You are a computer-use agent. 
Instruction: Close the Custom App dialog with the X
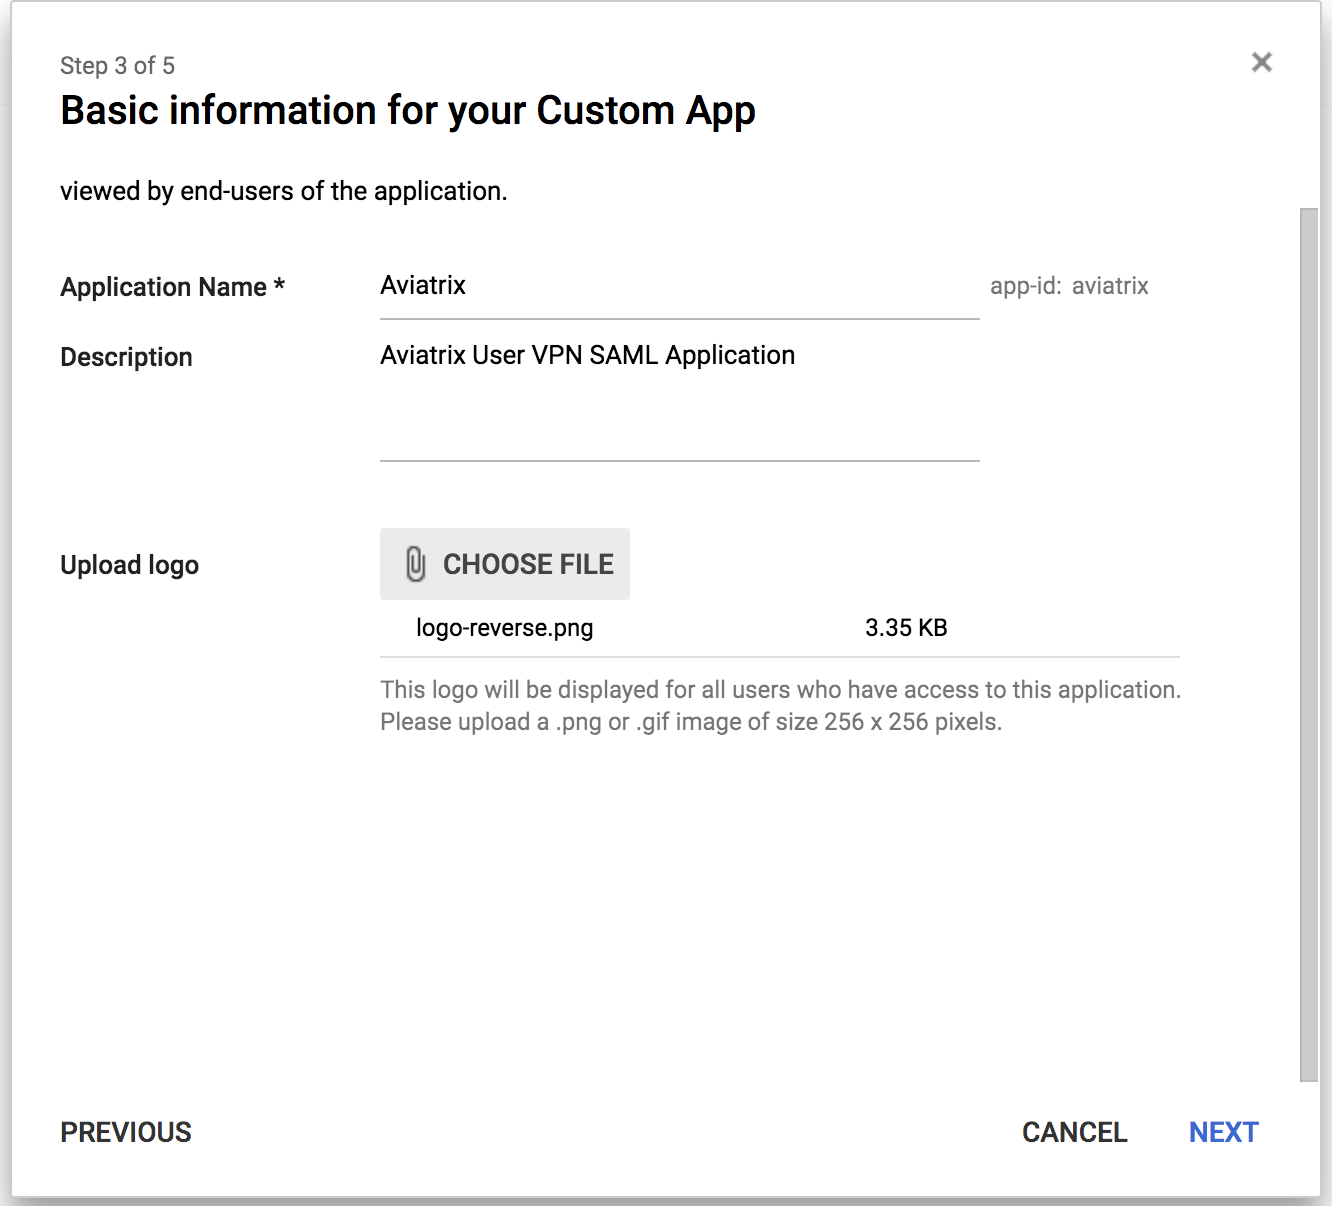pyautogui.click(x=1261, y=62)
